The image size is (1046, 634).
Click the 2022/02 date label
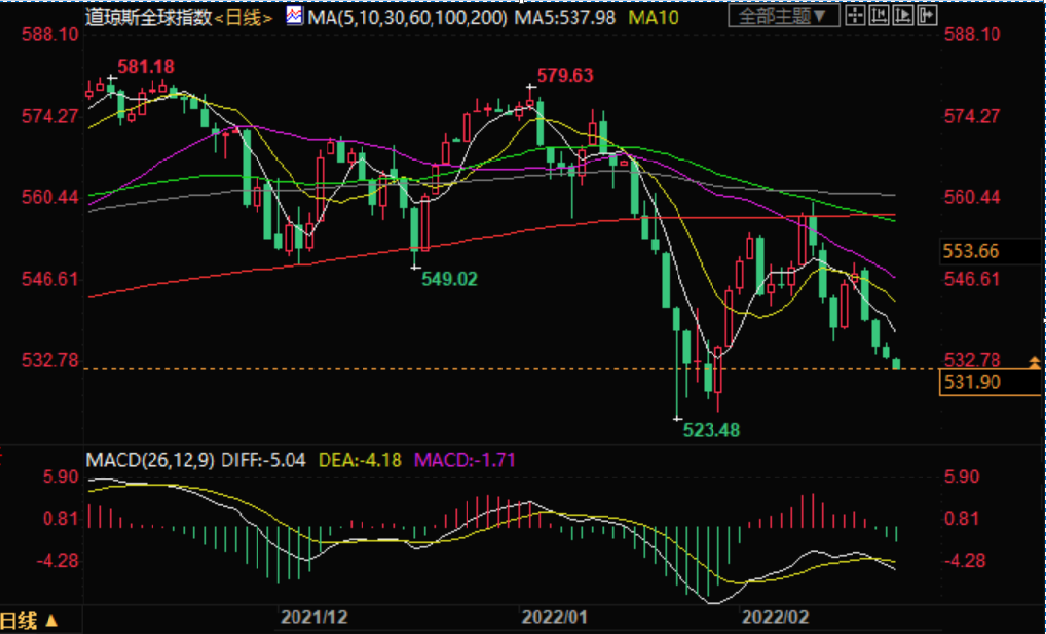775,617
